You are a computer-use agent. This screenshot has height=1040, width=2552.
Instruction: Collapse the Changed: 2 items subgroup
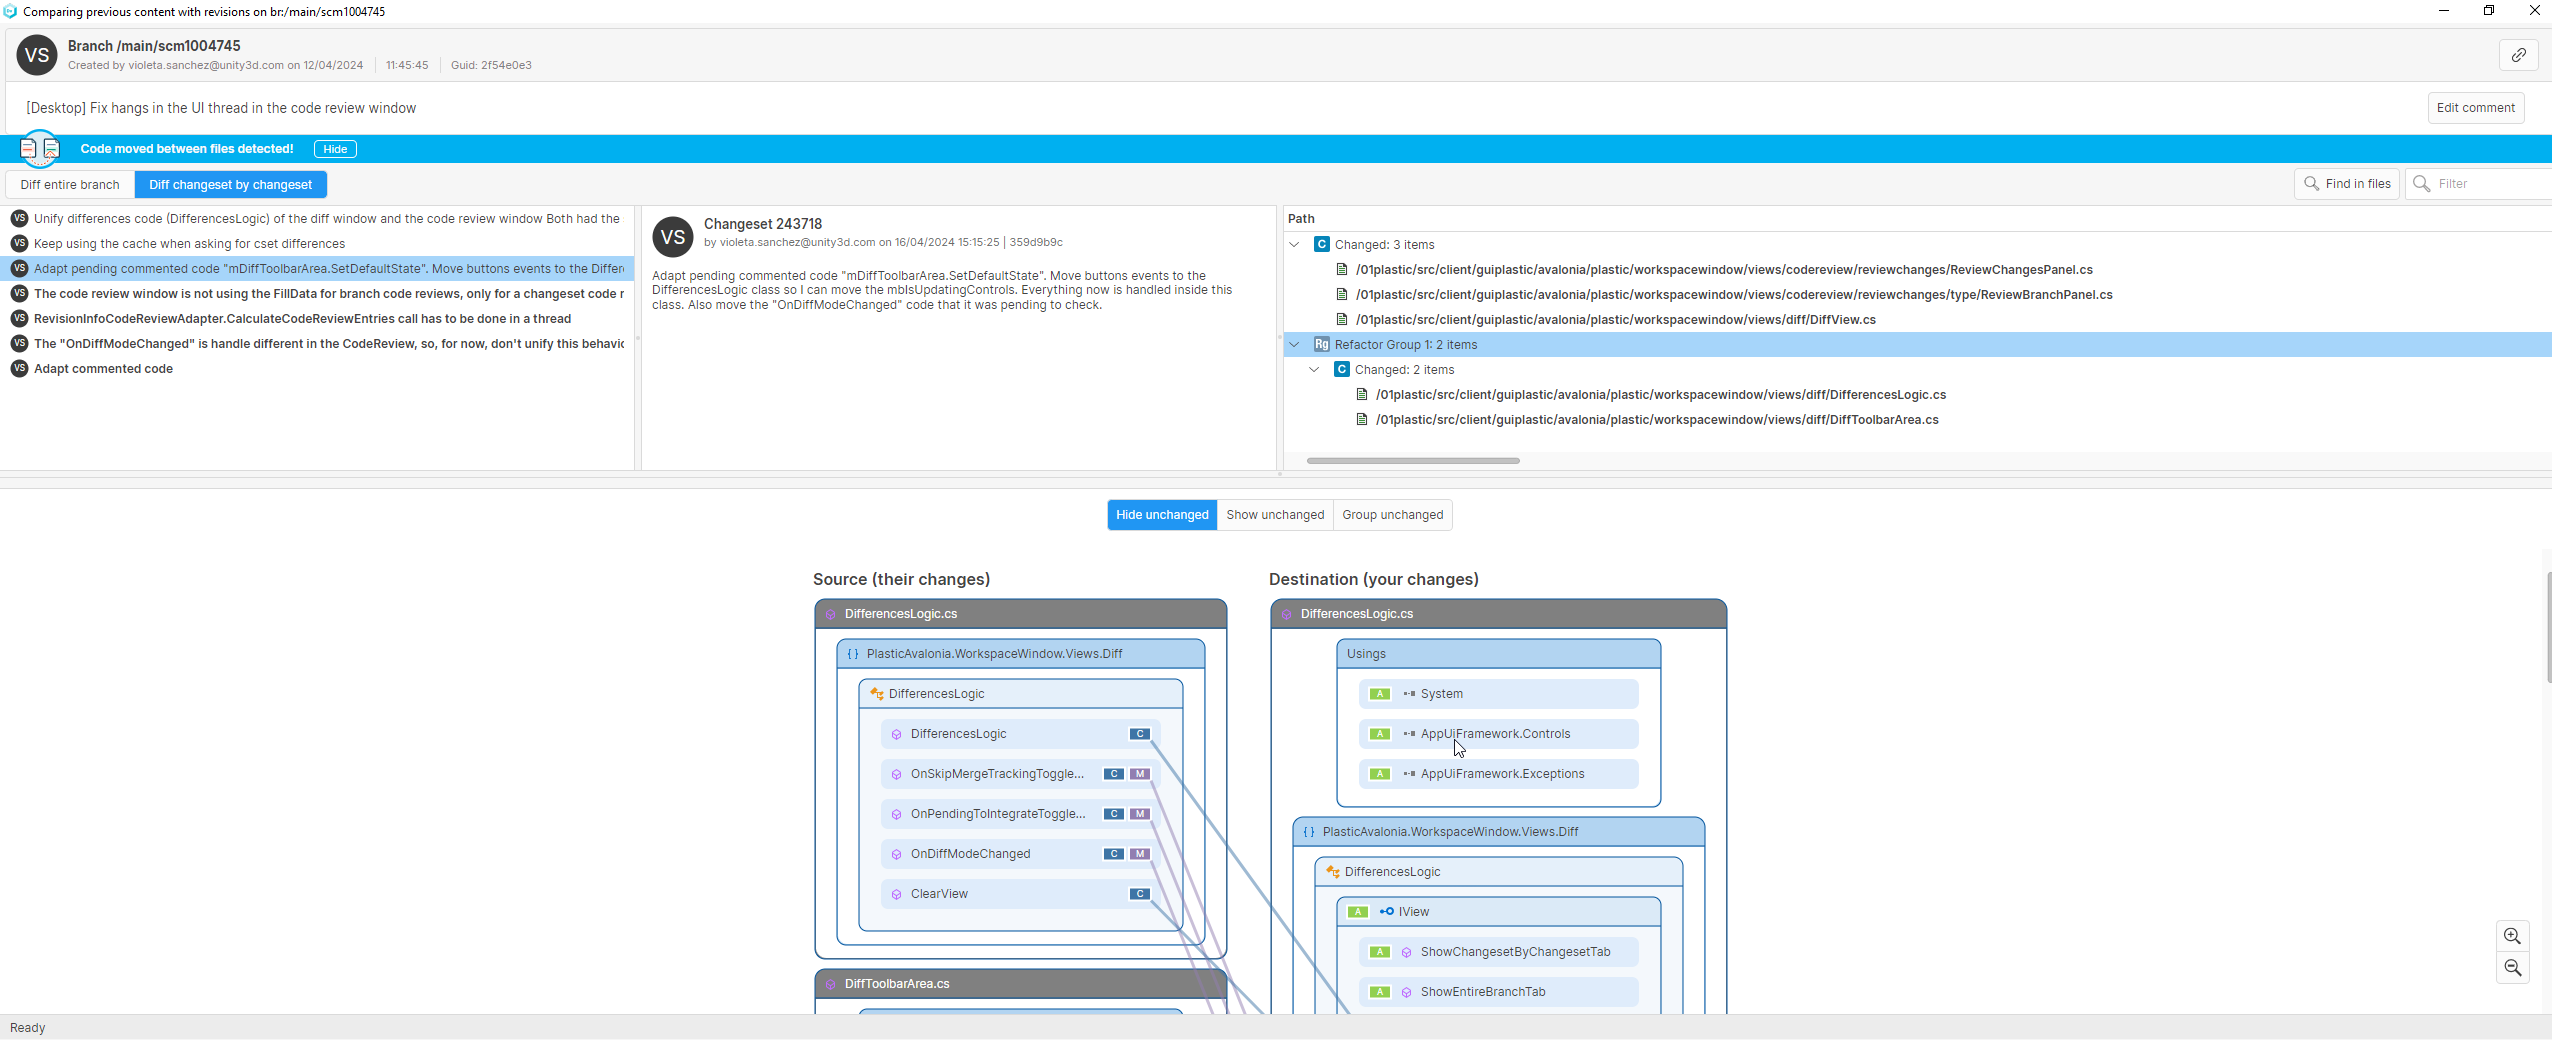point(1313,369)
